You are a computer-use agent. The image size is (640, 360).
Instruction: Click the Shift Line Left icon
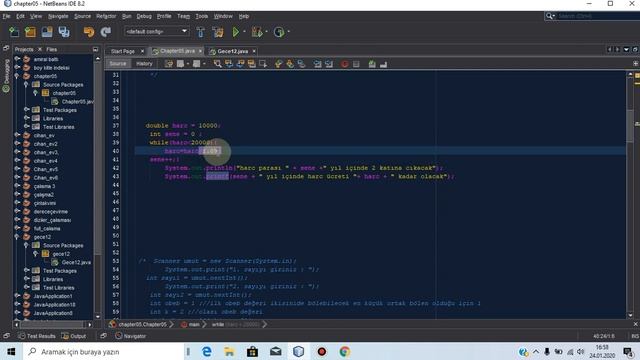click(318, 64)
